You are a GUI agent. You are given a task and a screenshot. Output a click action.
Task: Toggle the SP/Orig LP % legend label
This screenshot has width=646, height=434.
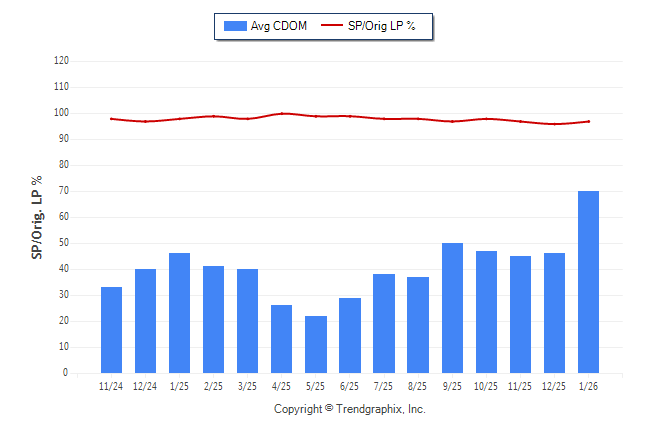tap(381, 26)
